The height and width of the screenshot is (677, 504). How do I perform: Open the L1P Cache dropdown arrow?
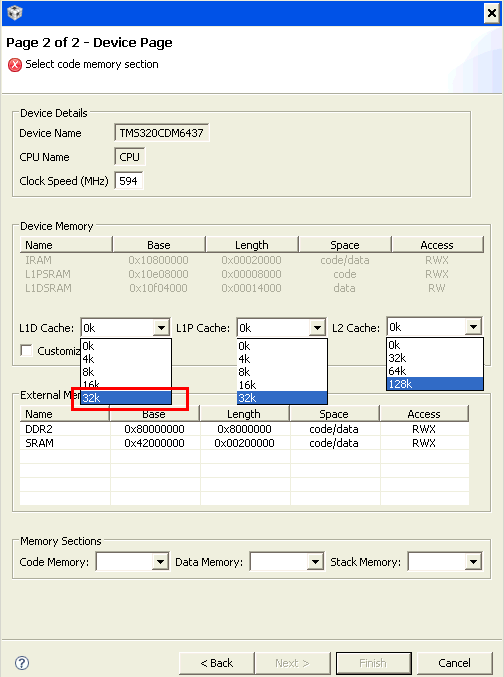click(x=317, y=328)
